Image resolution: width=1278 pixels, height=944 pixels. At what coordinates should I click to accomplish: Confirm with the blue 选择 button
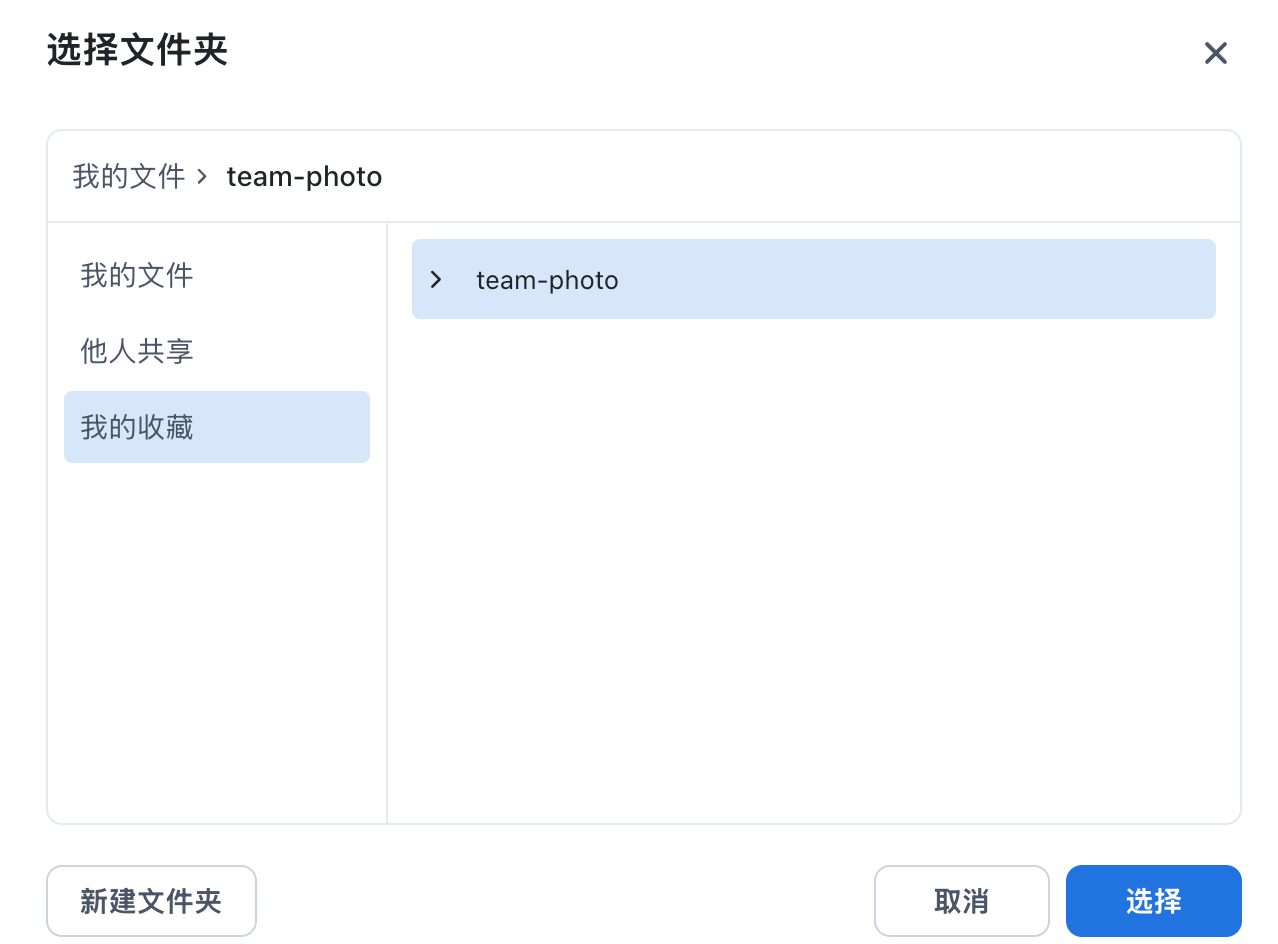1153,901
